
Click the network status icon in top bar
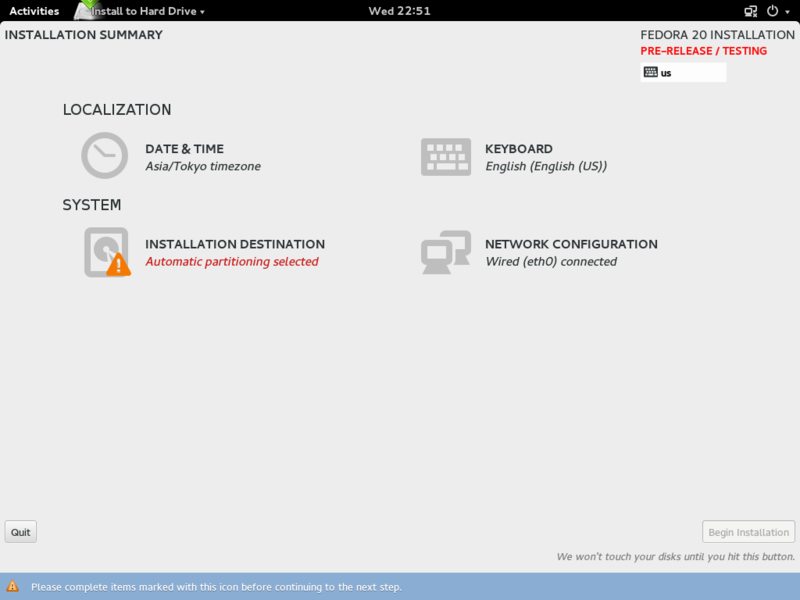coord(751,11)
